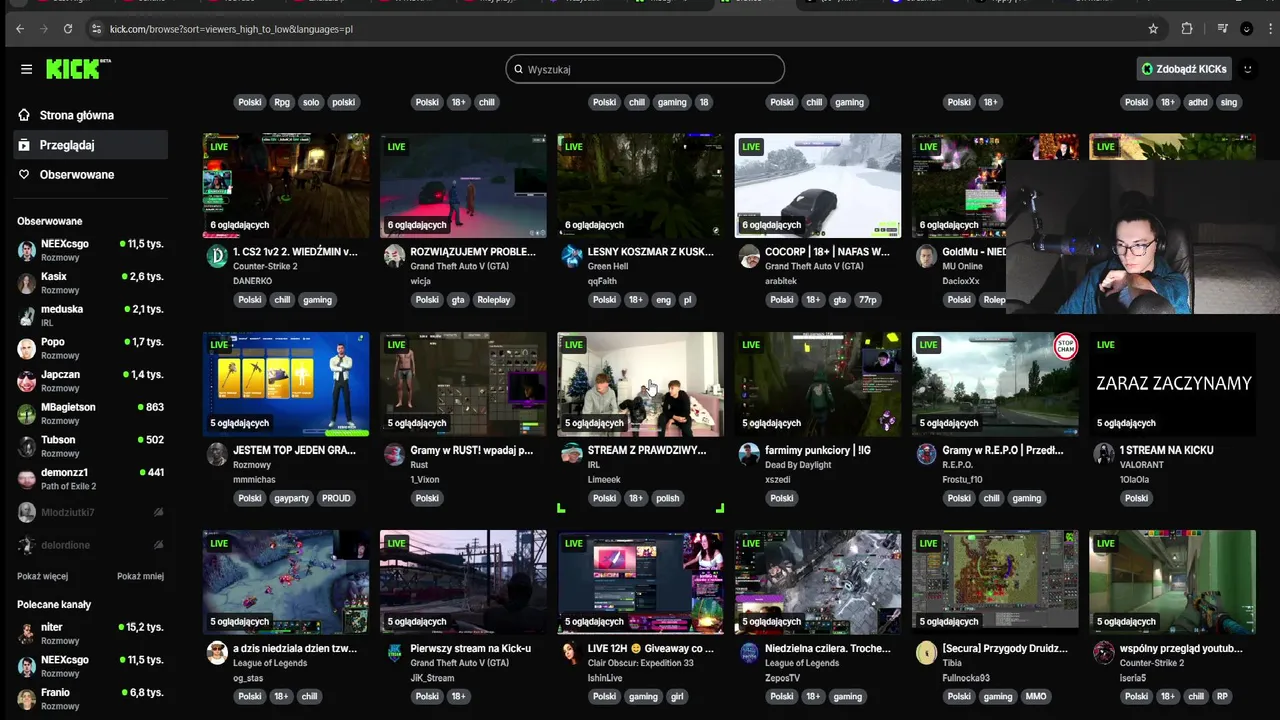Click Iseria5 channel avatar

coord(1103,653)
